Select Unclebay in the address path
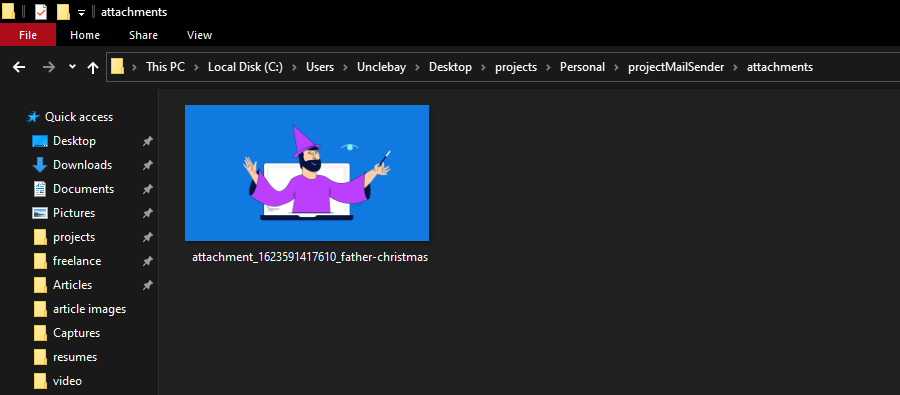Image resolution: width=900 pixels, height=395 pixels. [381, 67]
